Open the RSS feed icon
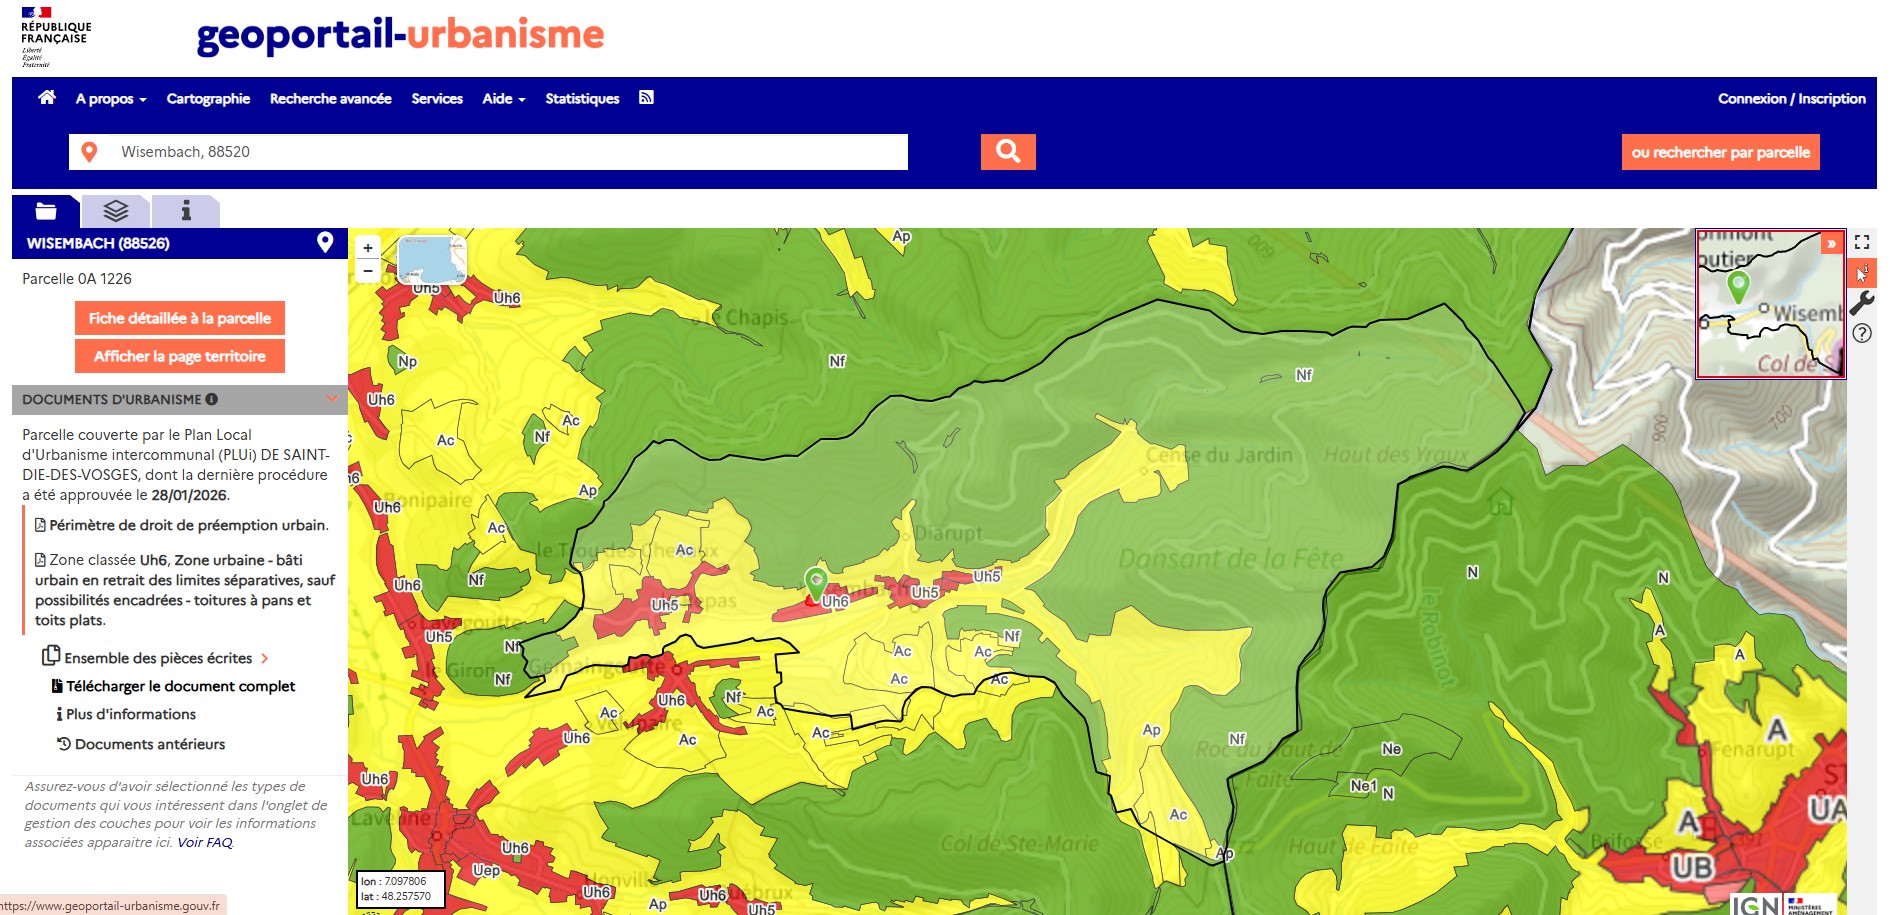The image size is (1890, 915). [x=647, y=97]
